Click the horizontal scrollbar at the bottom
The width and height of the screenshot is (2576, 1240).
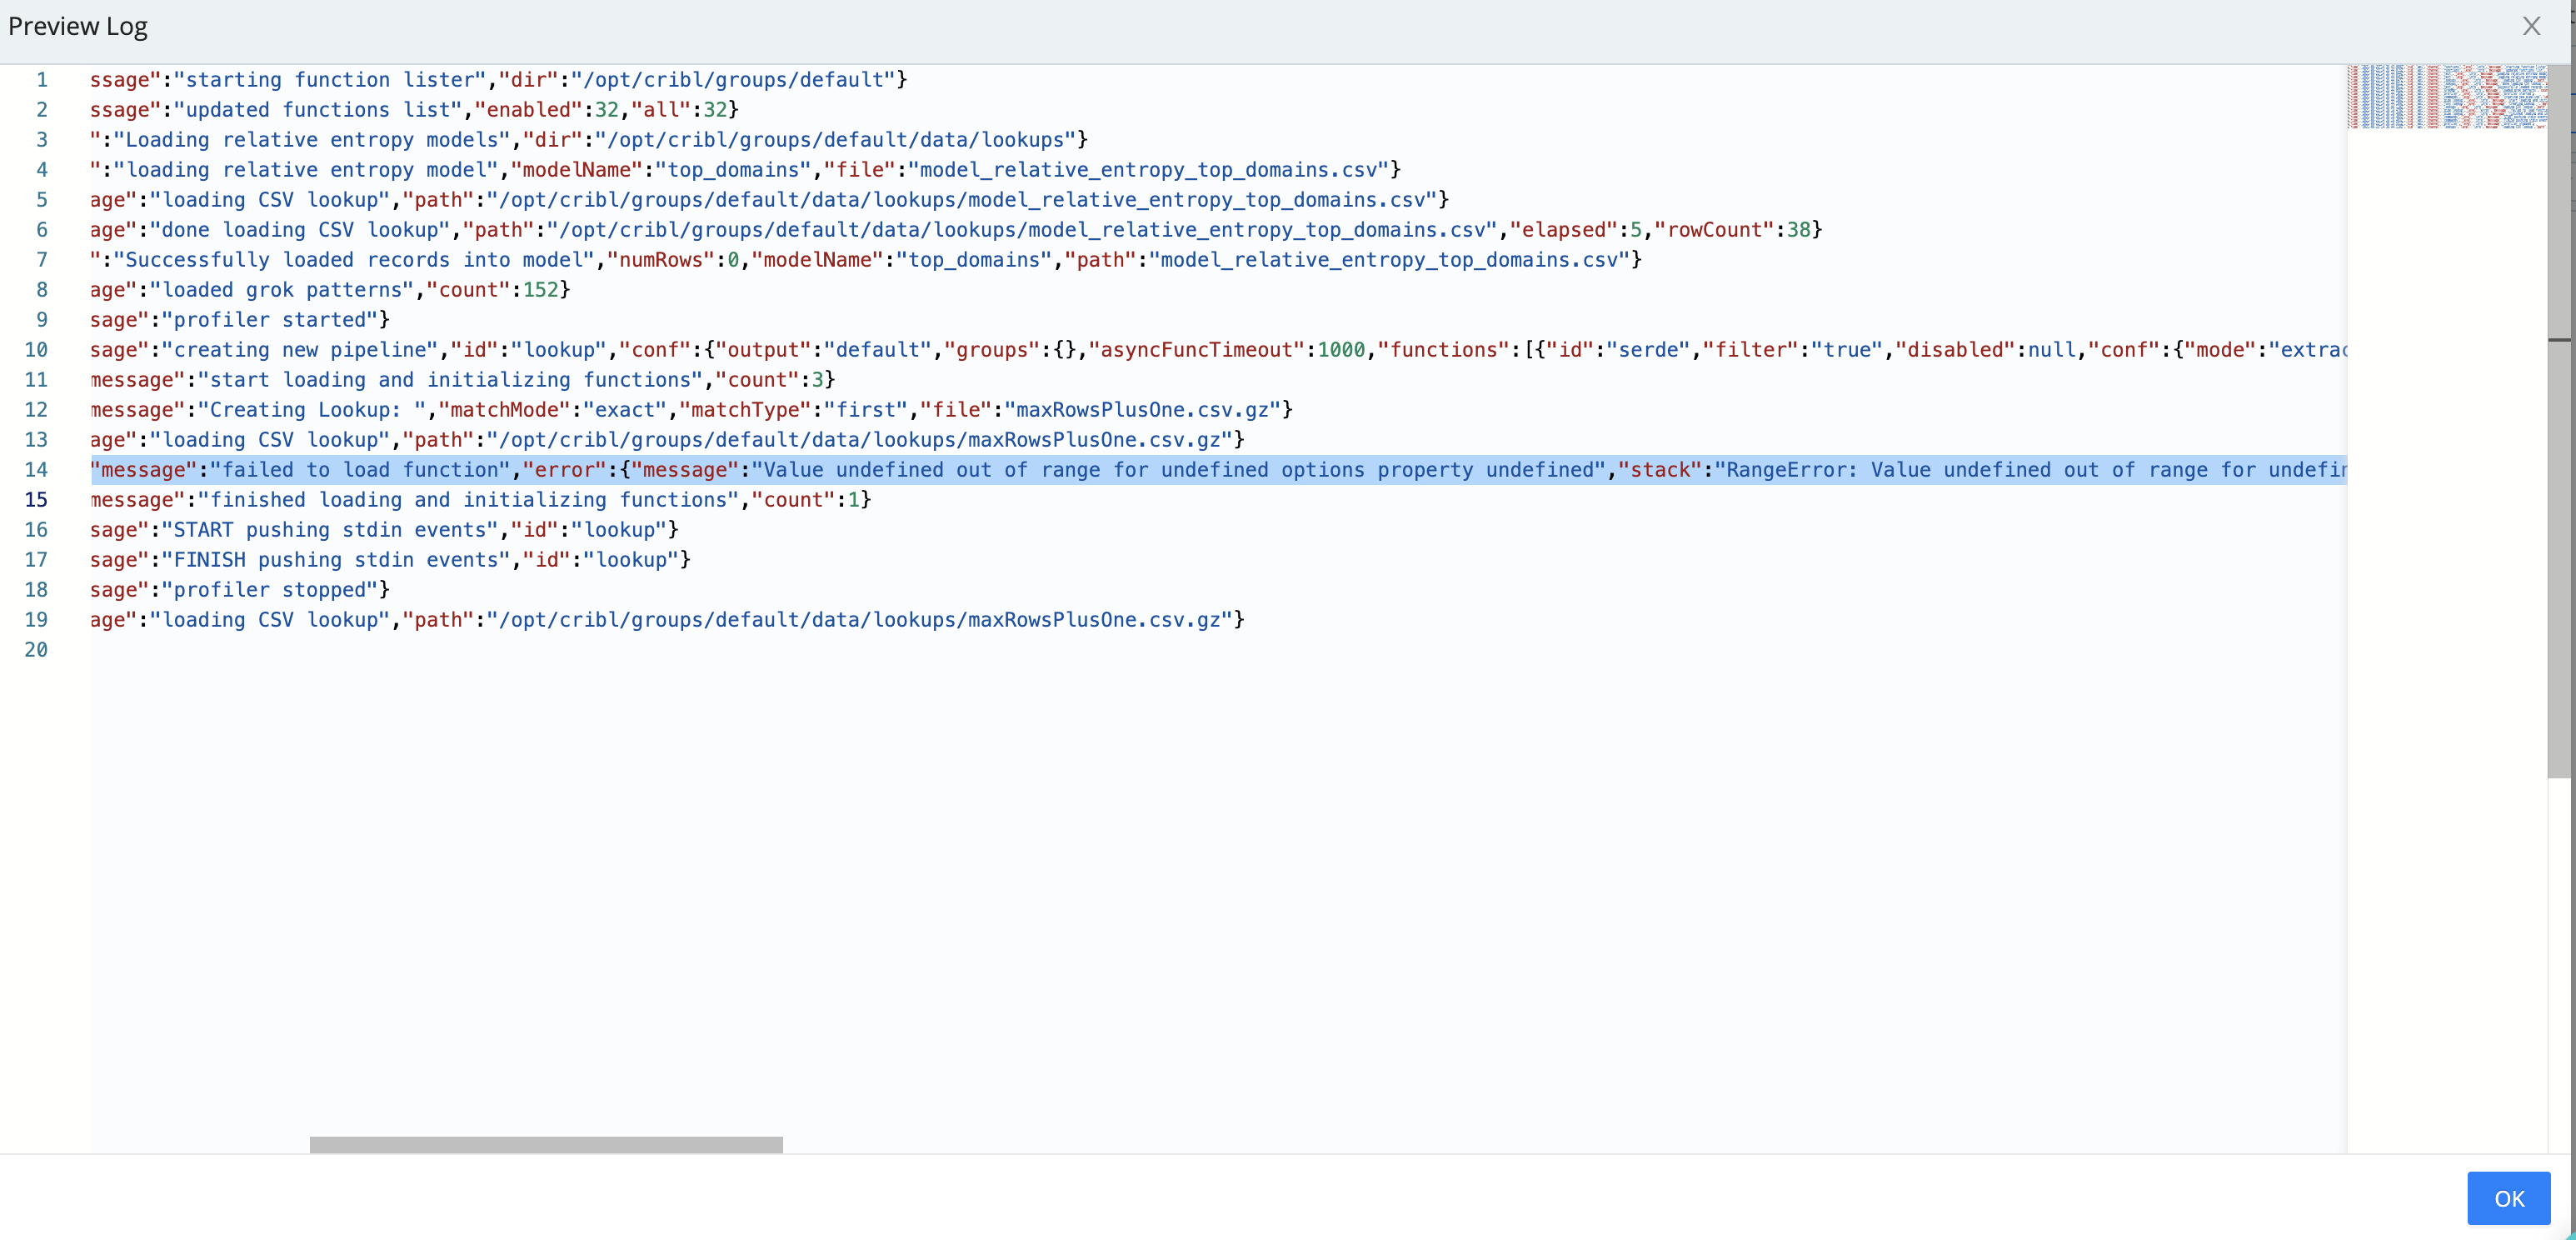coord(545,1145)
